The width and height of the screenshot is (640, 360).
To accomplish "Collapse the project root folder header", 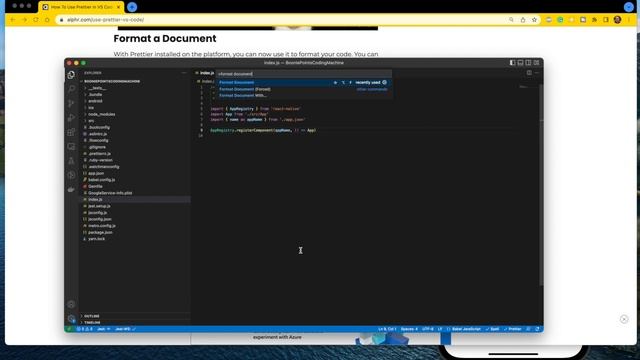I will point(135,81).
